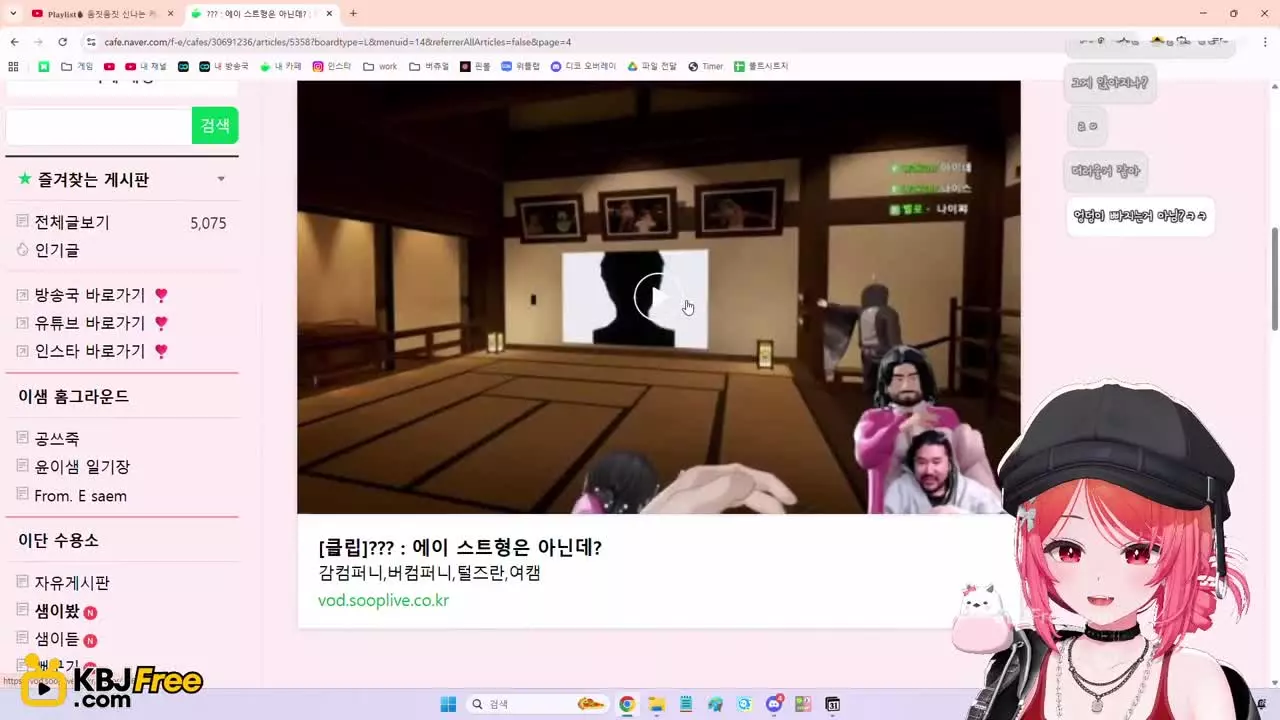The width and height of the screenshot is (1280, 720).
Task: Click the 이단 수용소 section heading
Action: 58,540
